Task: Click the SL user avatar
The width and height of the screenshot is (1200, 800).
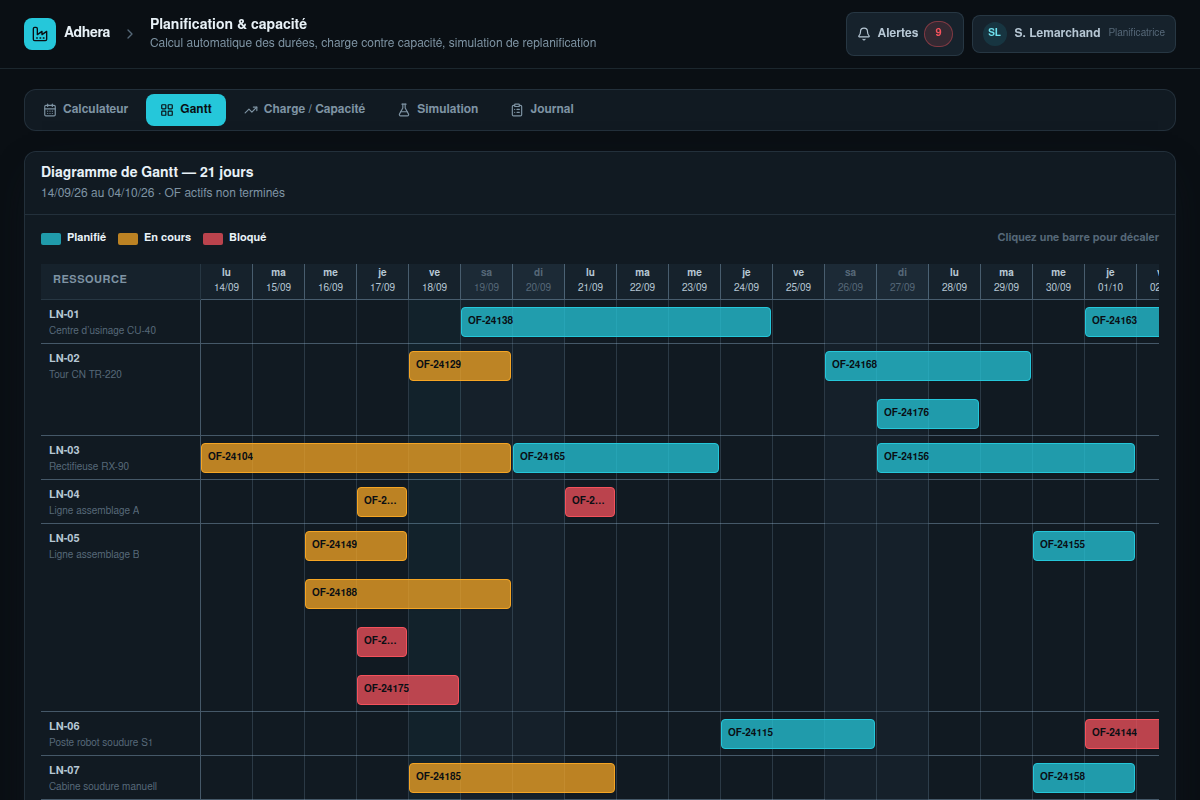Action: tap(994, 33)
